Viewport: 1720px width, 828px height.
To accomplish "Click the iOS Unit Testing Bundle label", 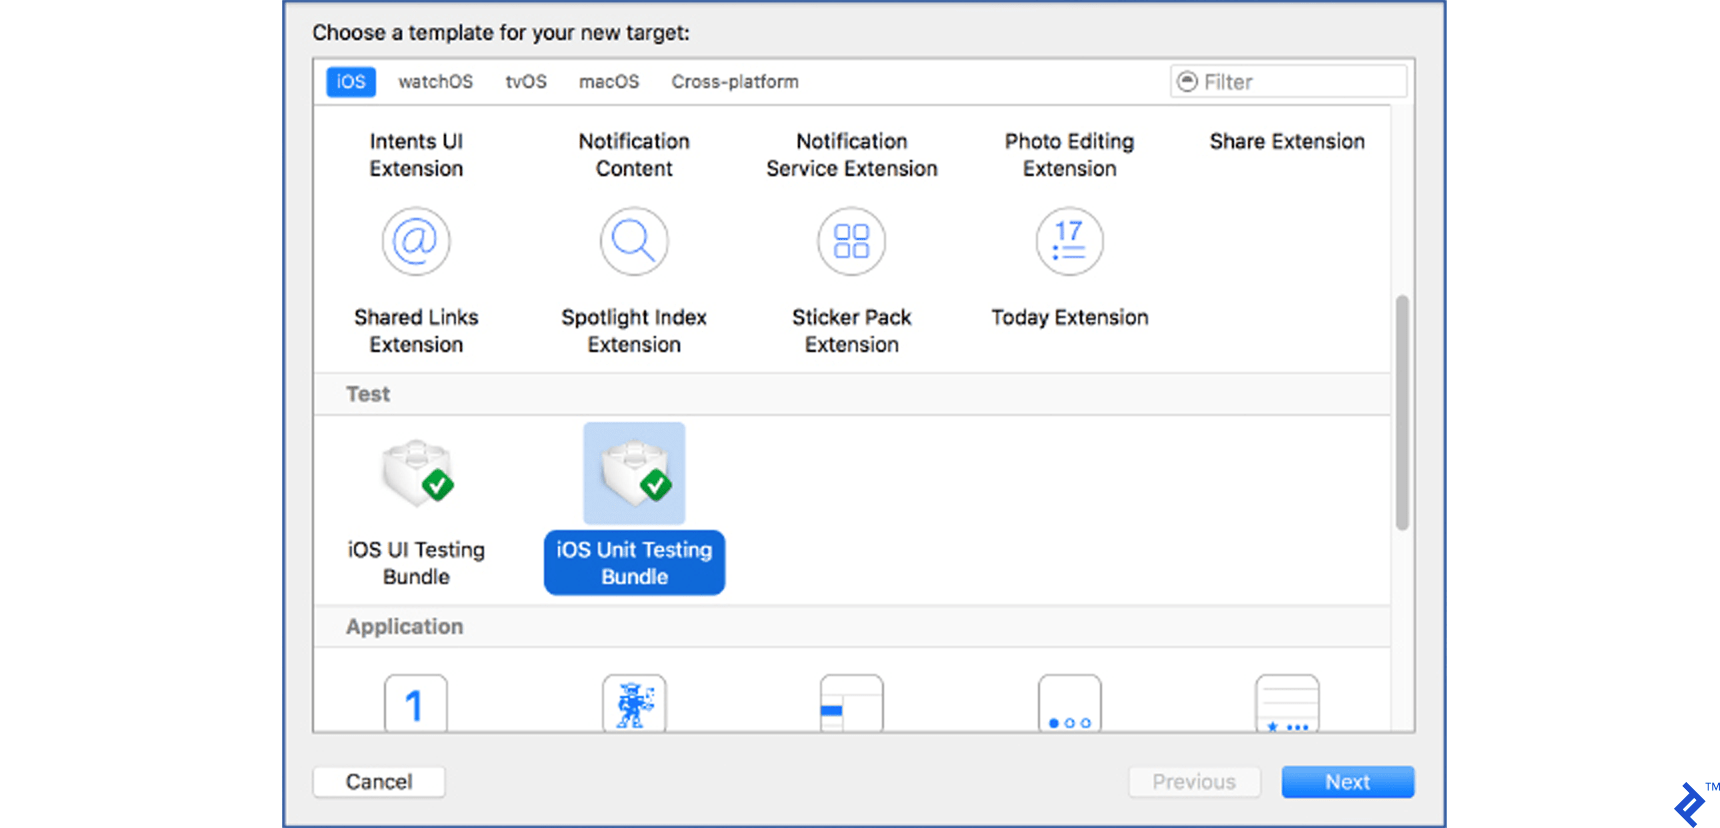I will pyautogui.click(x=635, y=563).
